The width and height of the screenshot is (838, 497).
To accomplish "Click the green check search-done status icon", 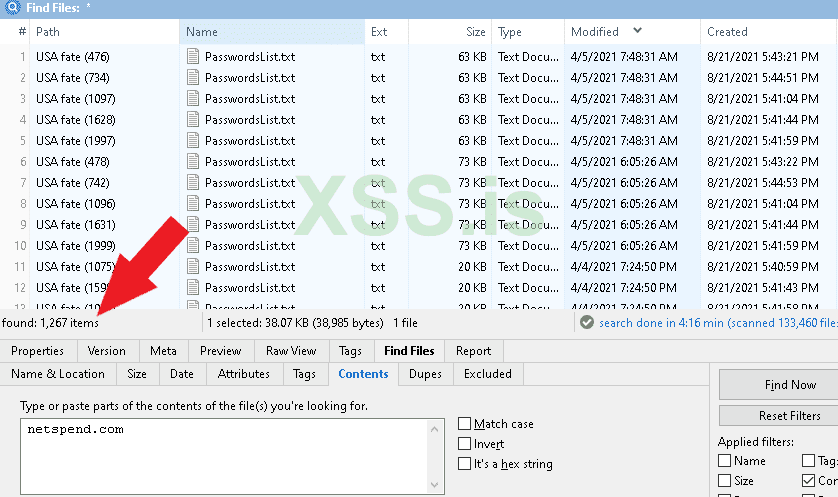I will (587, 322).
